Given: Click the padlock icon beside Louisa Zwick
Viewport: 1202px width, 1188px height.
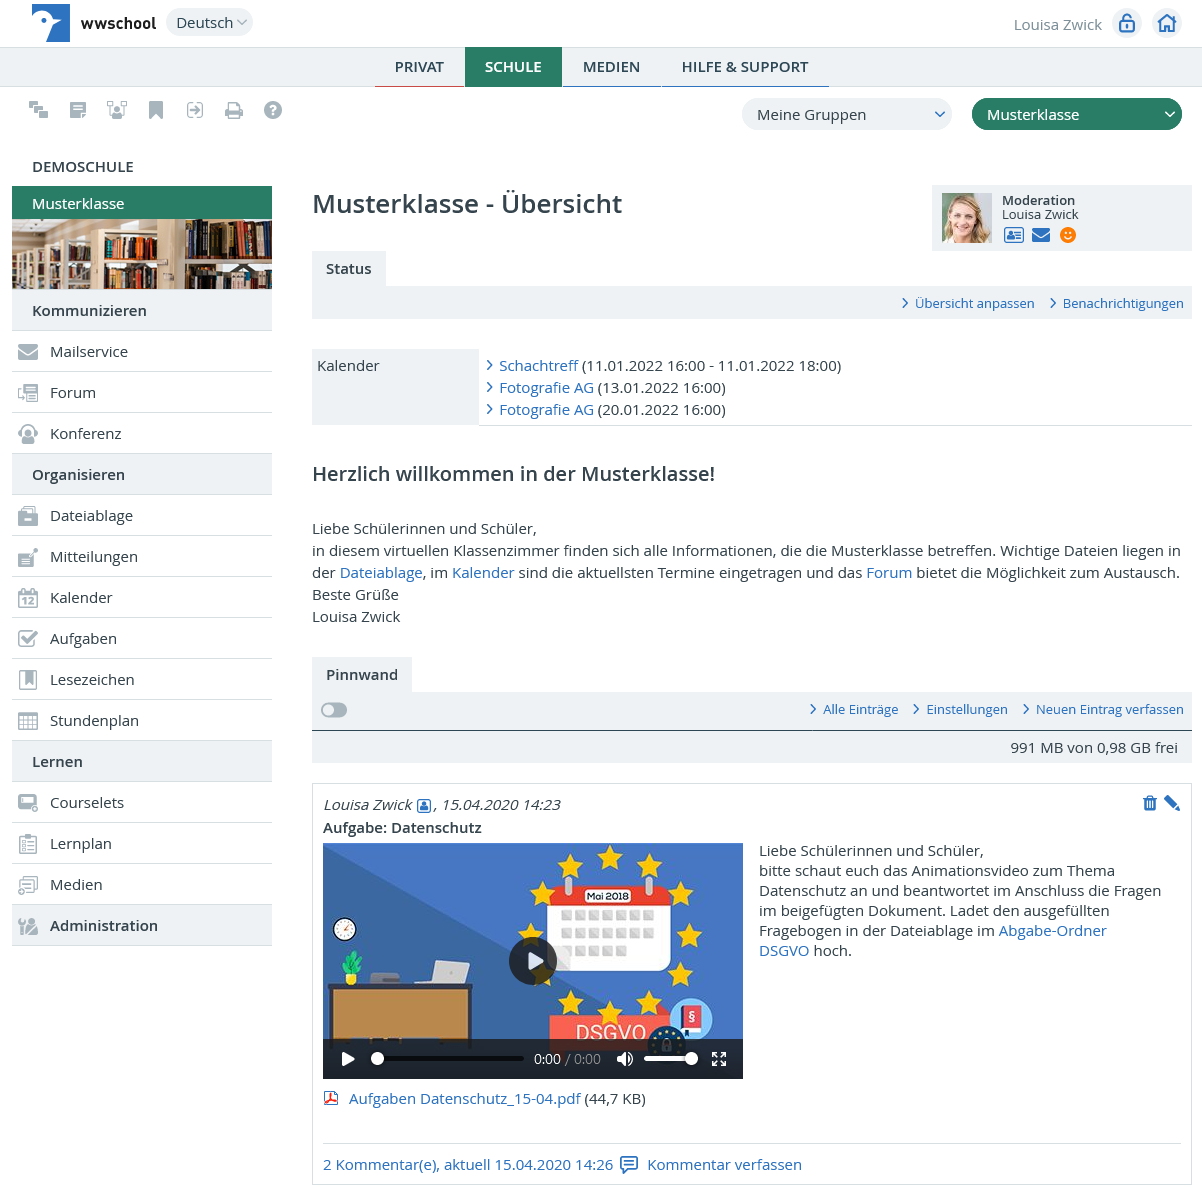Looking at the screenshot, I should pyautogui.click(x=1127, y=24).
